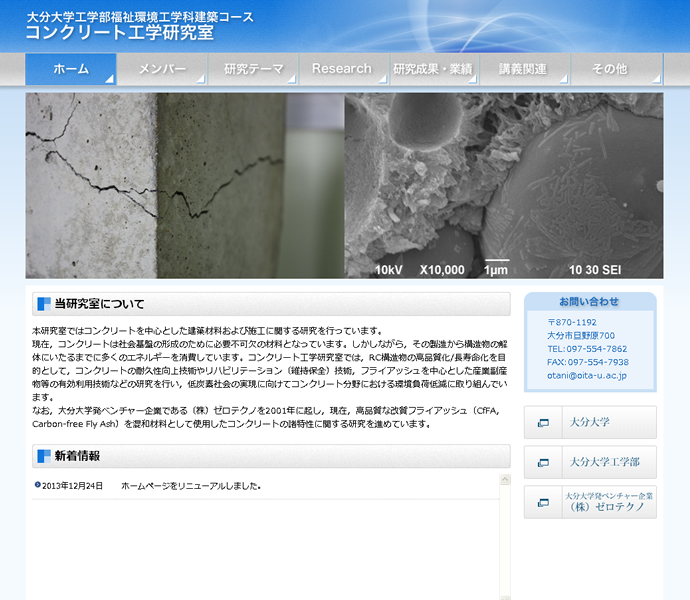
Task: Open the その他 navigation tab
Action: point(617,69)
